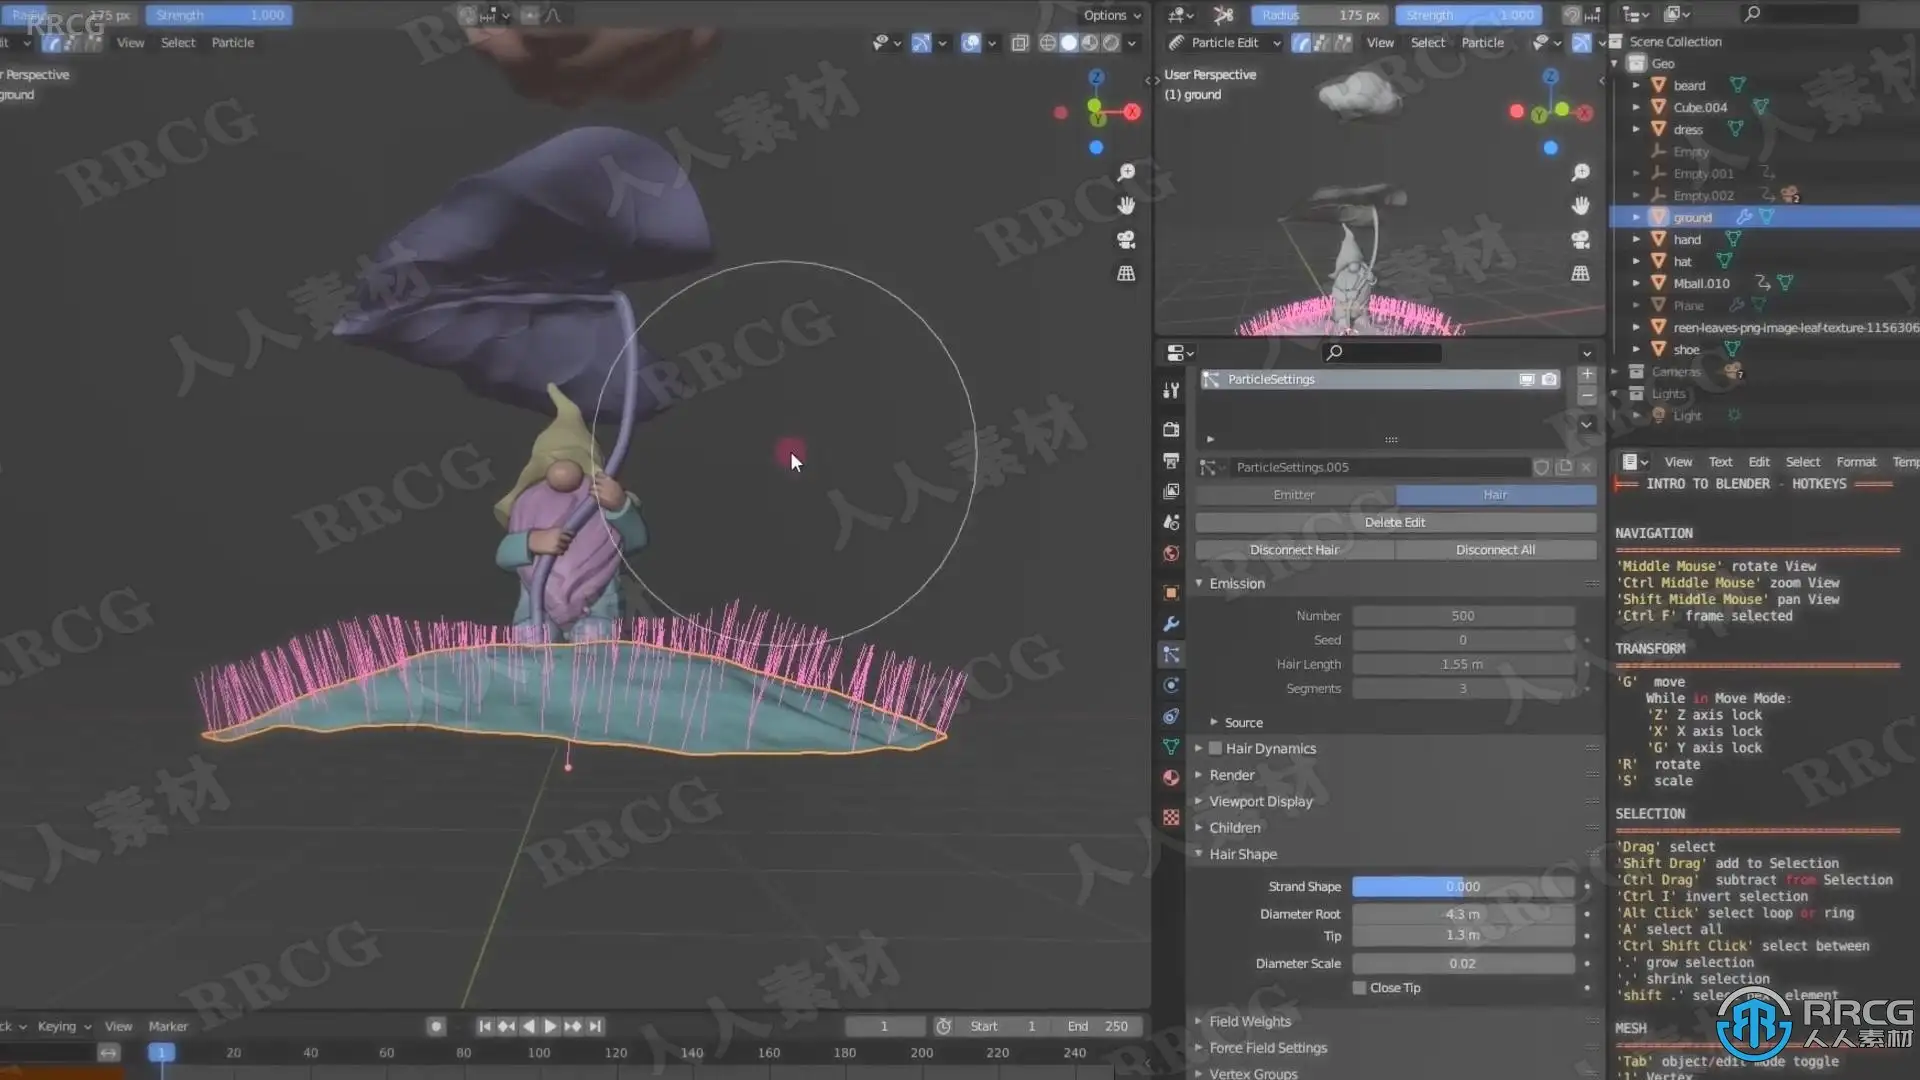Switch to Material properties tab icon
The height and width of the screenshot is (1080, 1920).
[1171, 778]
